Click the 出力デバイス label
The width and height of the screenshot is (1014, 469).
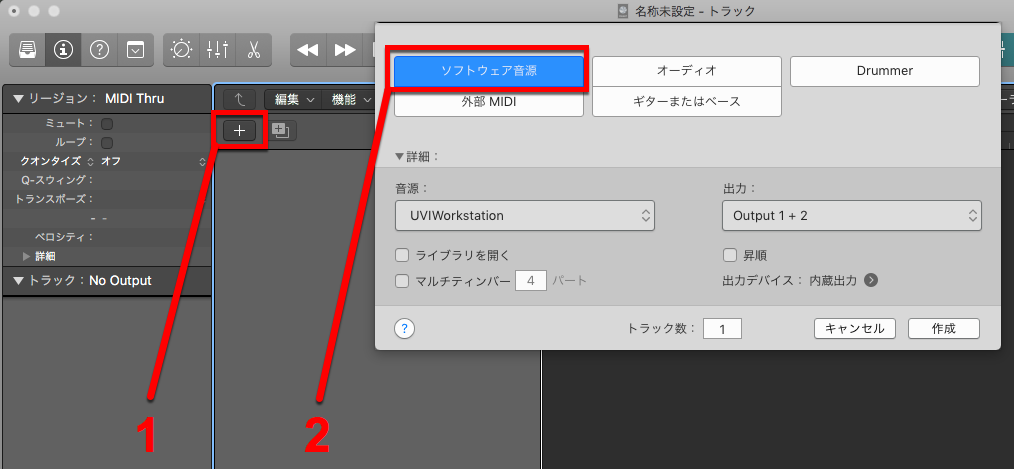coord(763,281)
